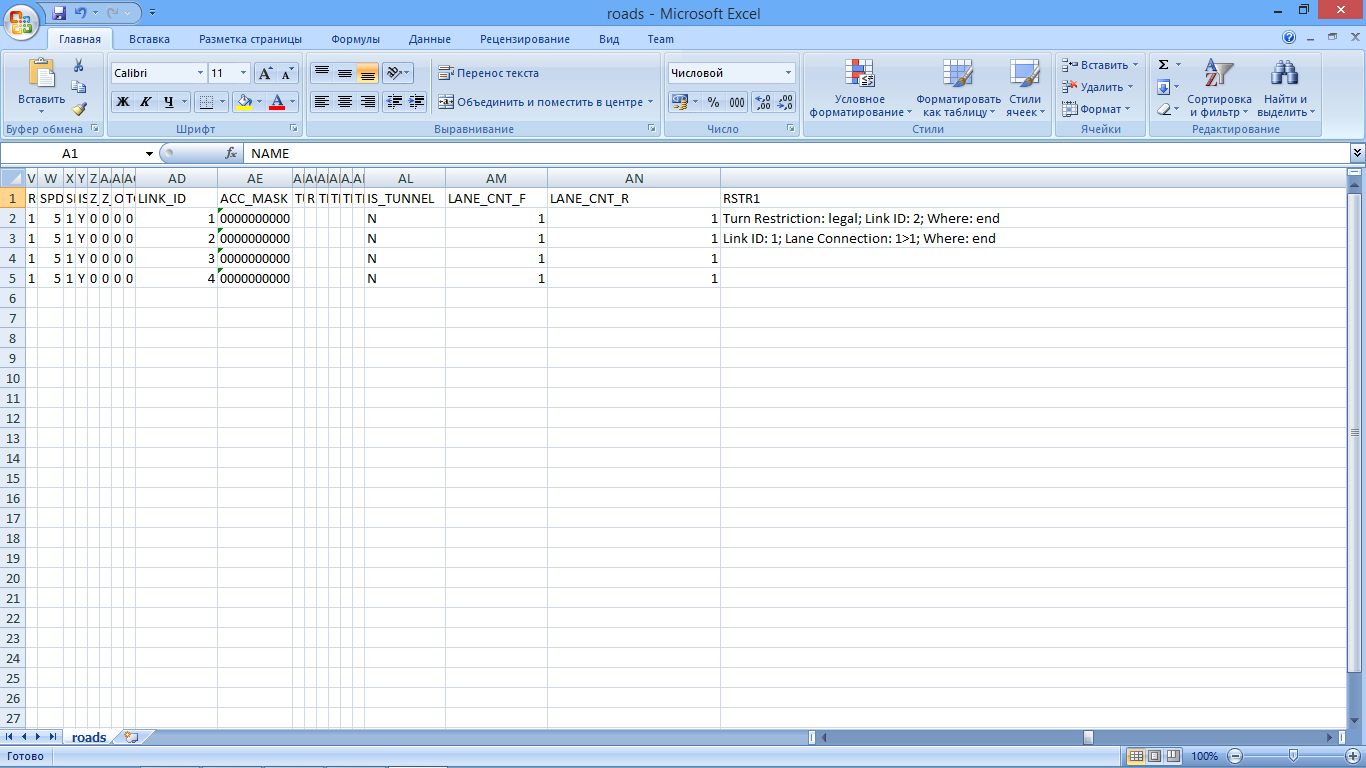The width and height of the screenshot is (1366, 768).
Task: Center-align text horizontally in the cell
Action: tap(344, 102)
